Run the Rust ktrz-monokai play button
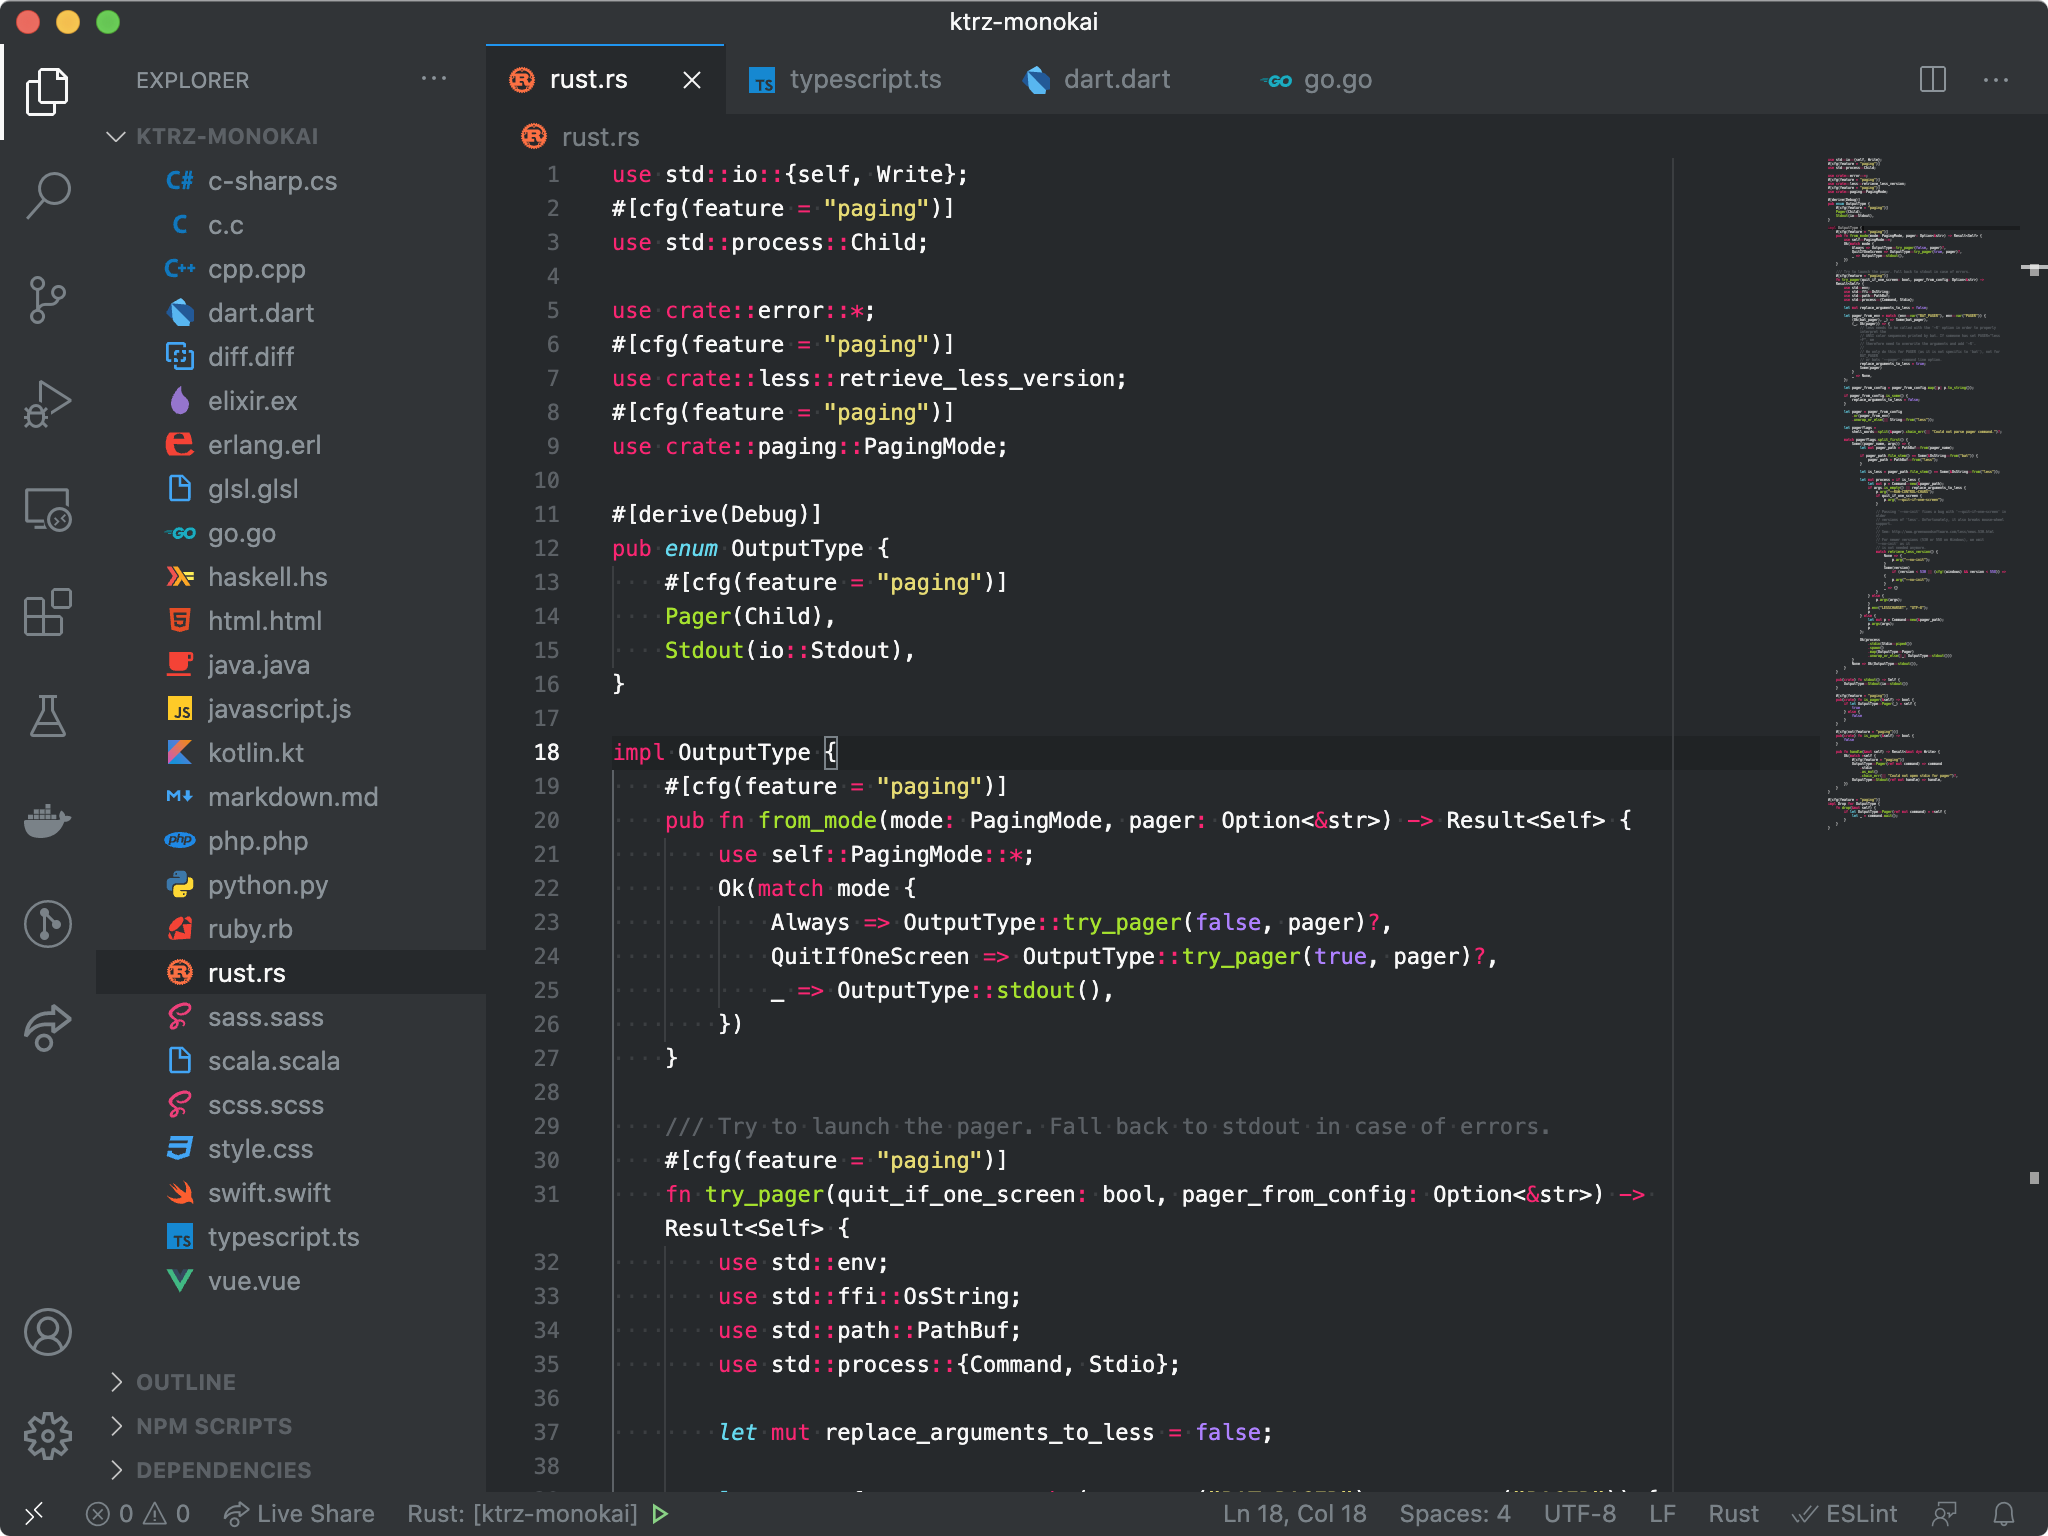This screenshot has height=1536, width=2048. [660, 1514]
